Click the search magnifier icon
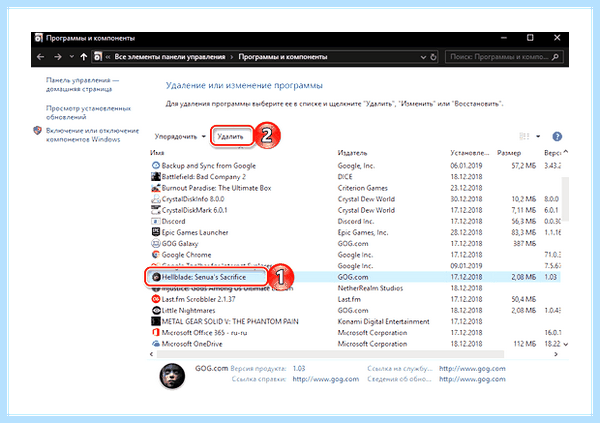 click(x=556, y=57)
